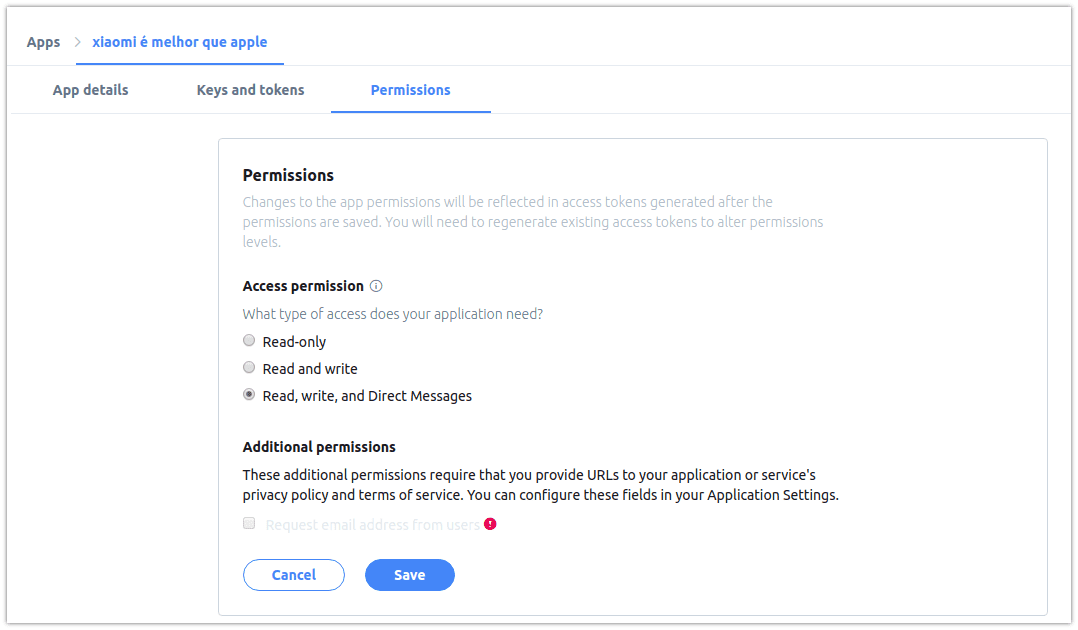This screenshot has height=630, width=1078.
Task: Go back to Apps via breadcrumb
Action: [x=44, y=42]
